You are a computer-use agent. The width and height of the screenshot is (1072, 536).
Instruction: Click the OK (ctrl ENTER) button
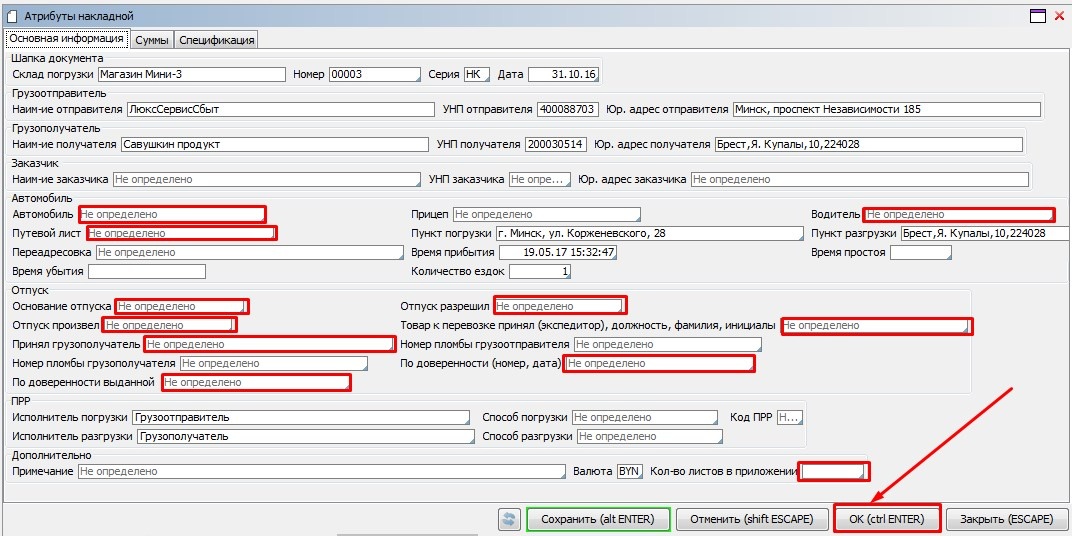coord(886,519)
